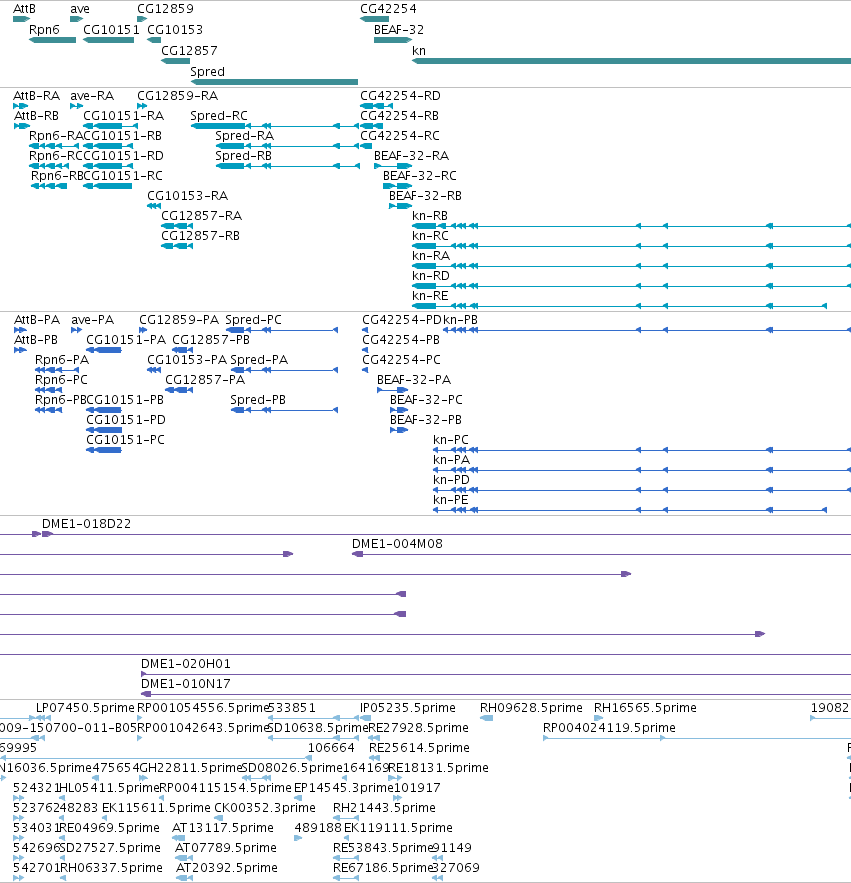Open transcript CG12857-RB

pyautogui.click(x=177, y=246)
